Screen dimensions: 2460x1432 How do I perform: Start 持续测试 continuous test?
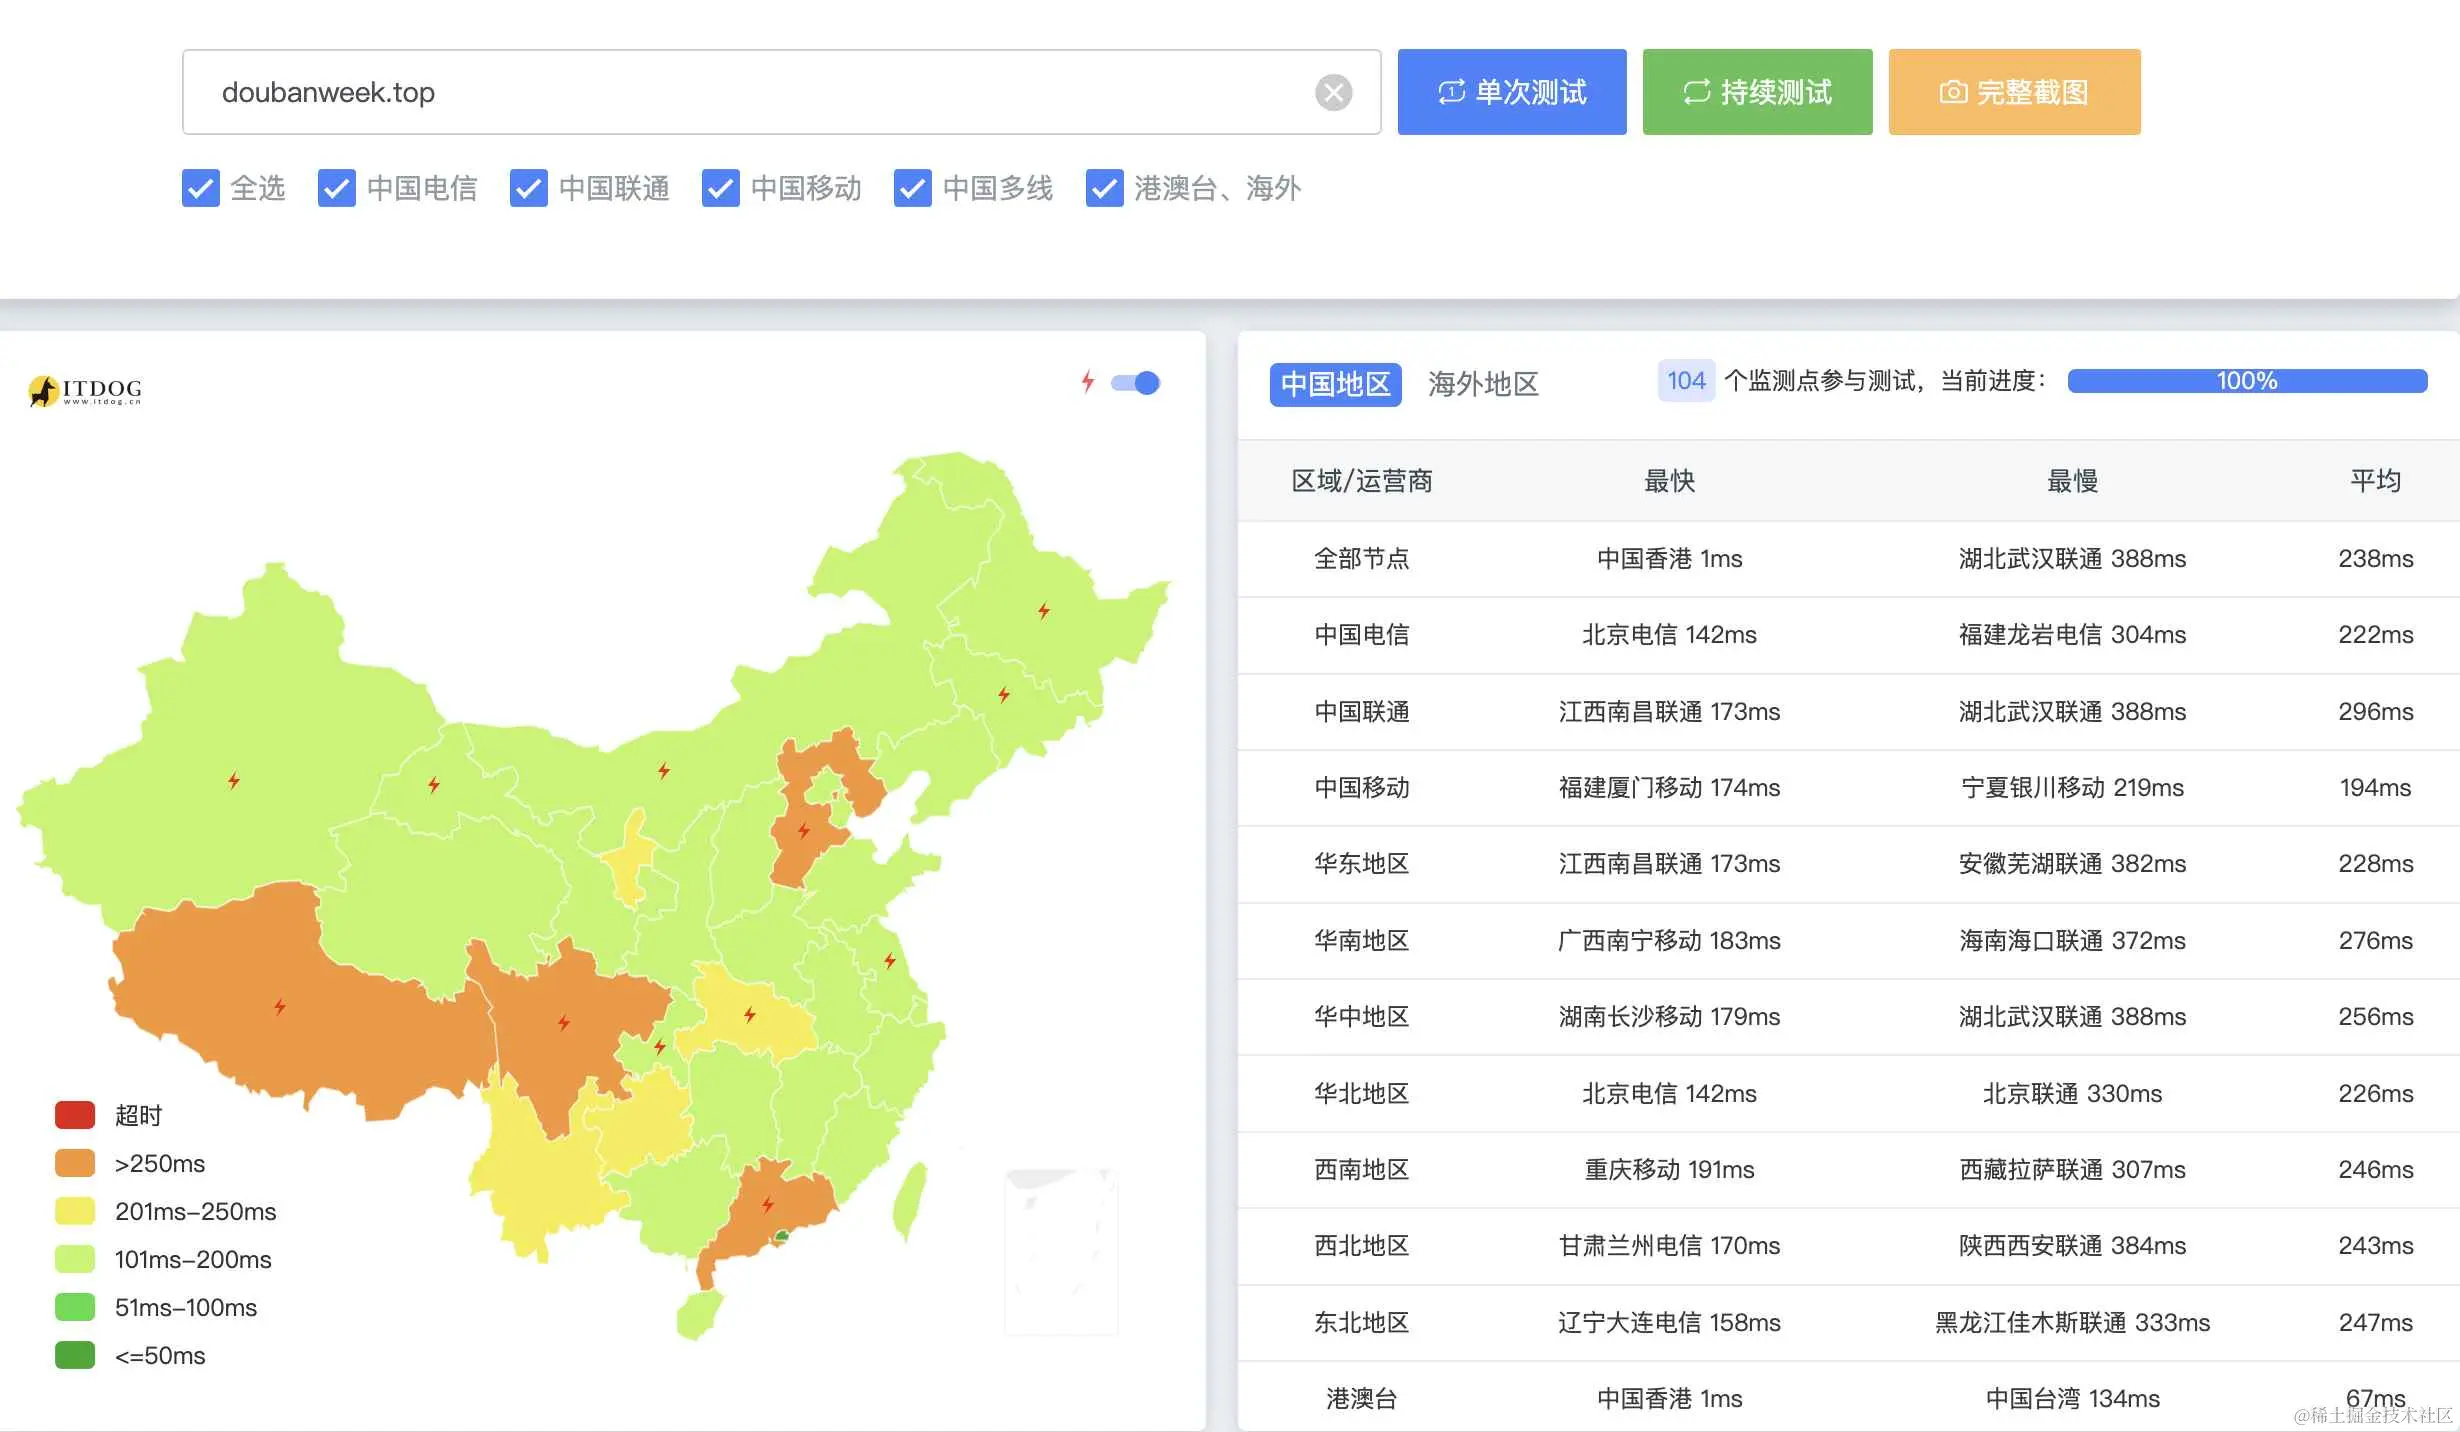[1757, 92]
